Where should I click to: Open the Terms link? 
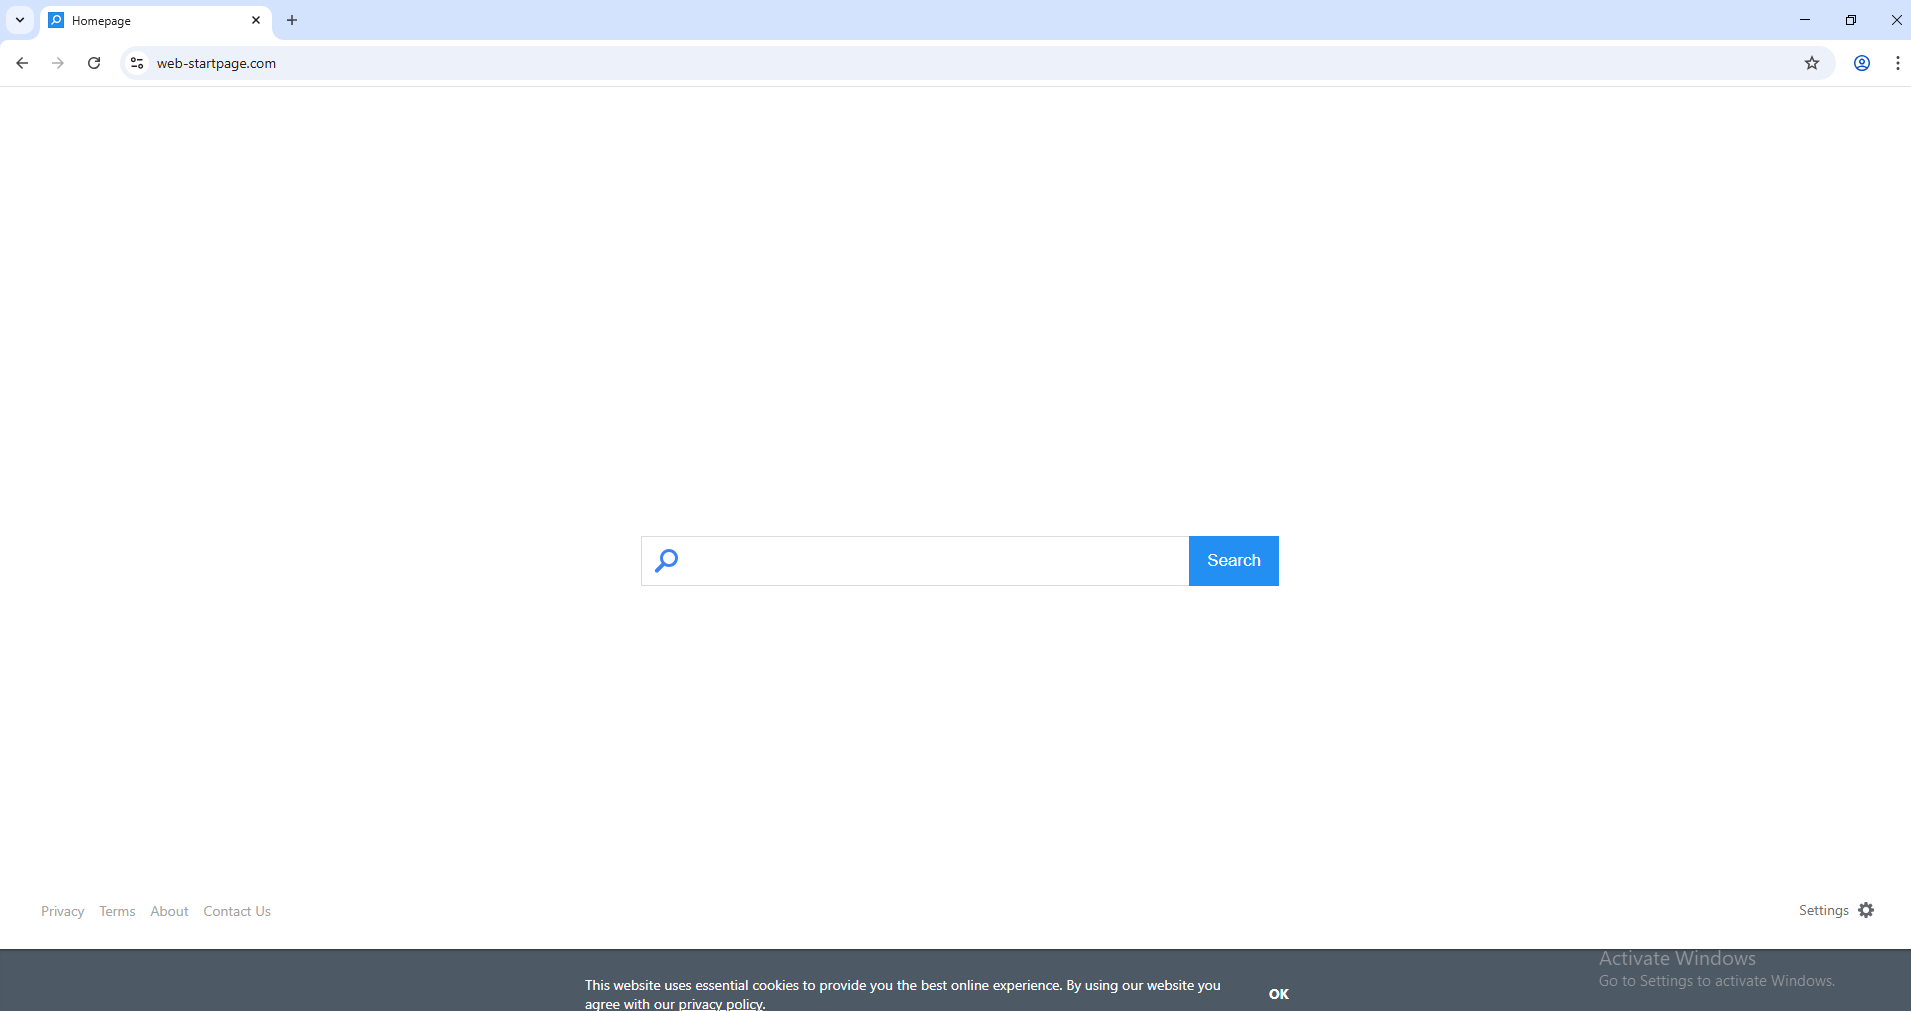117,911
